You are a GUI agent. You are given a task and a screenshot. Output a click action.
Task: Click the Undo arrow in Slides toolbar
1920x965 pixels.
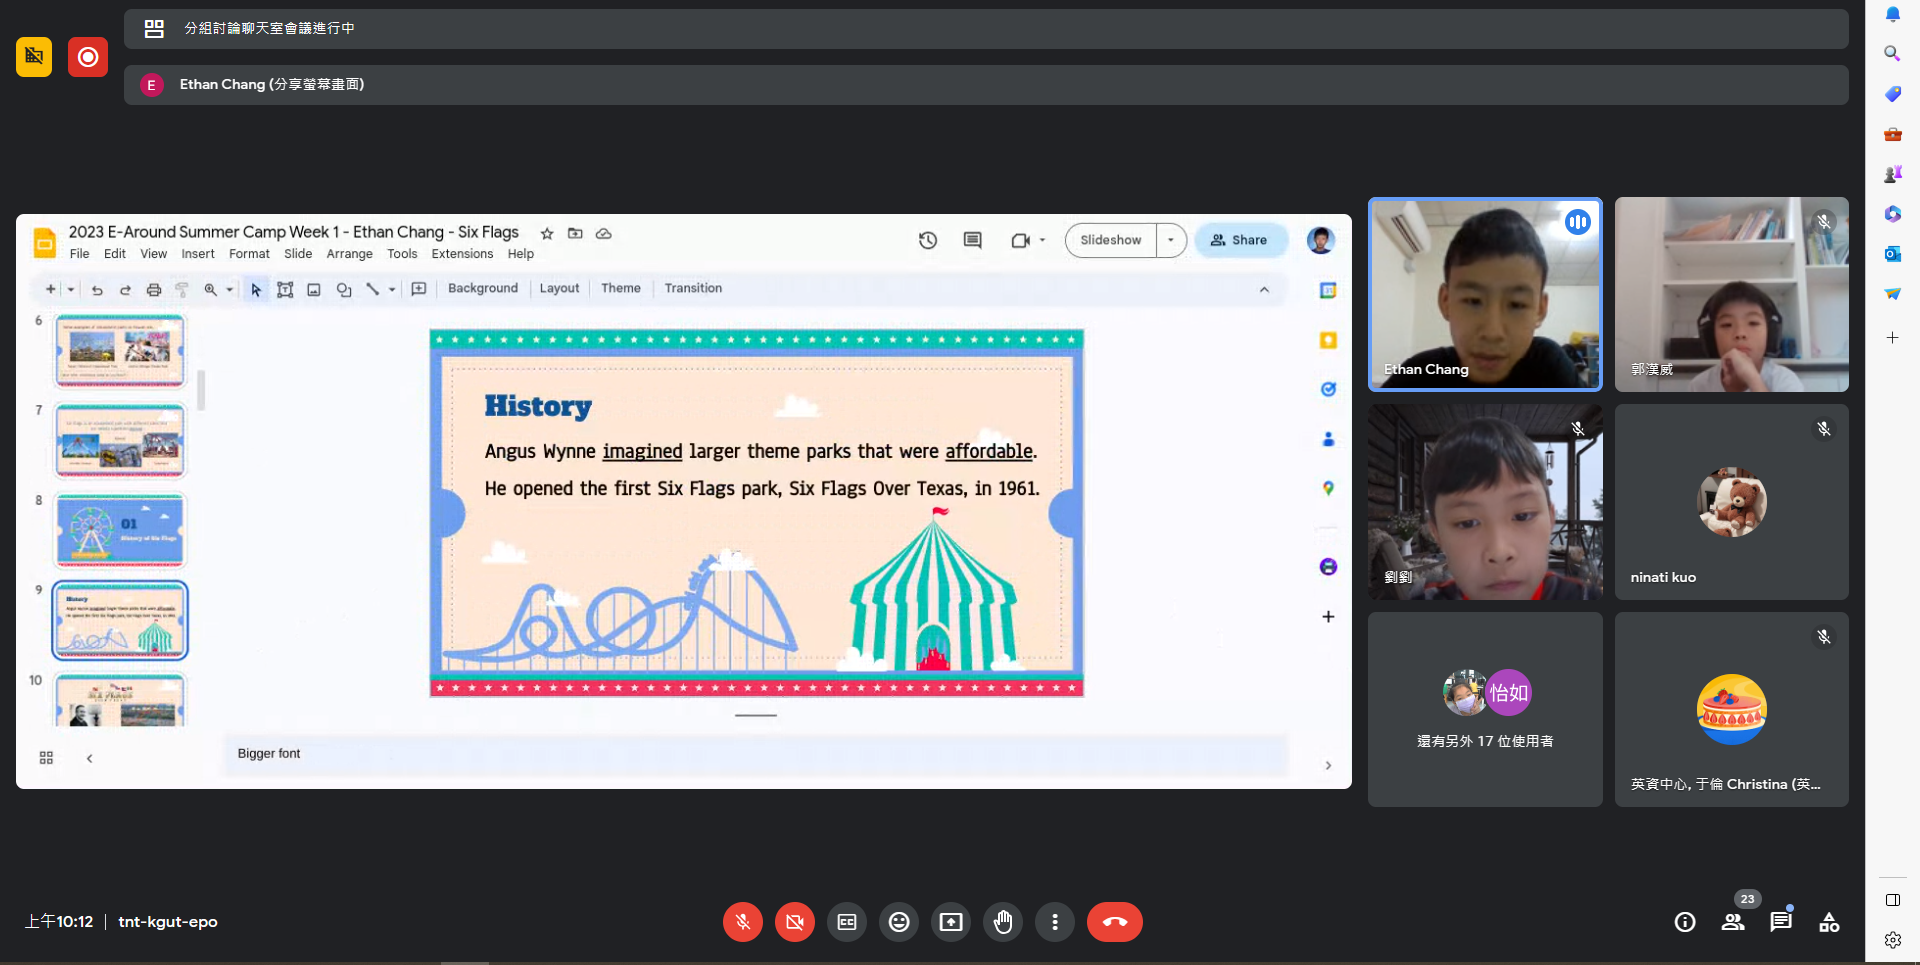(97, 289)
